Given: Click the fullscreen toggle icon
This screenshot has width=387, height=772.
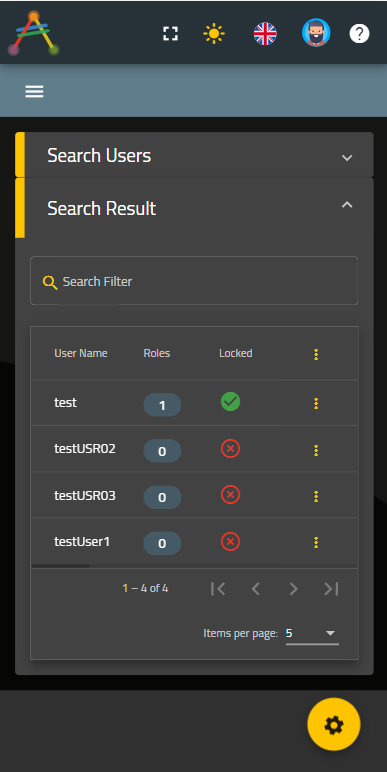Looking at the screenshot, I should (x=170, y=33).
